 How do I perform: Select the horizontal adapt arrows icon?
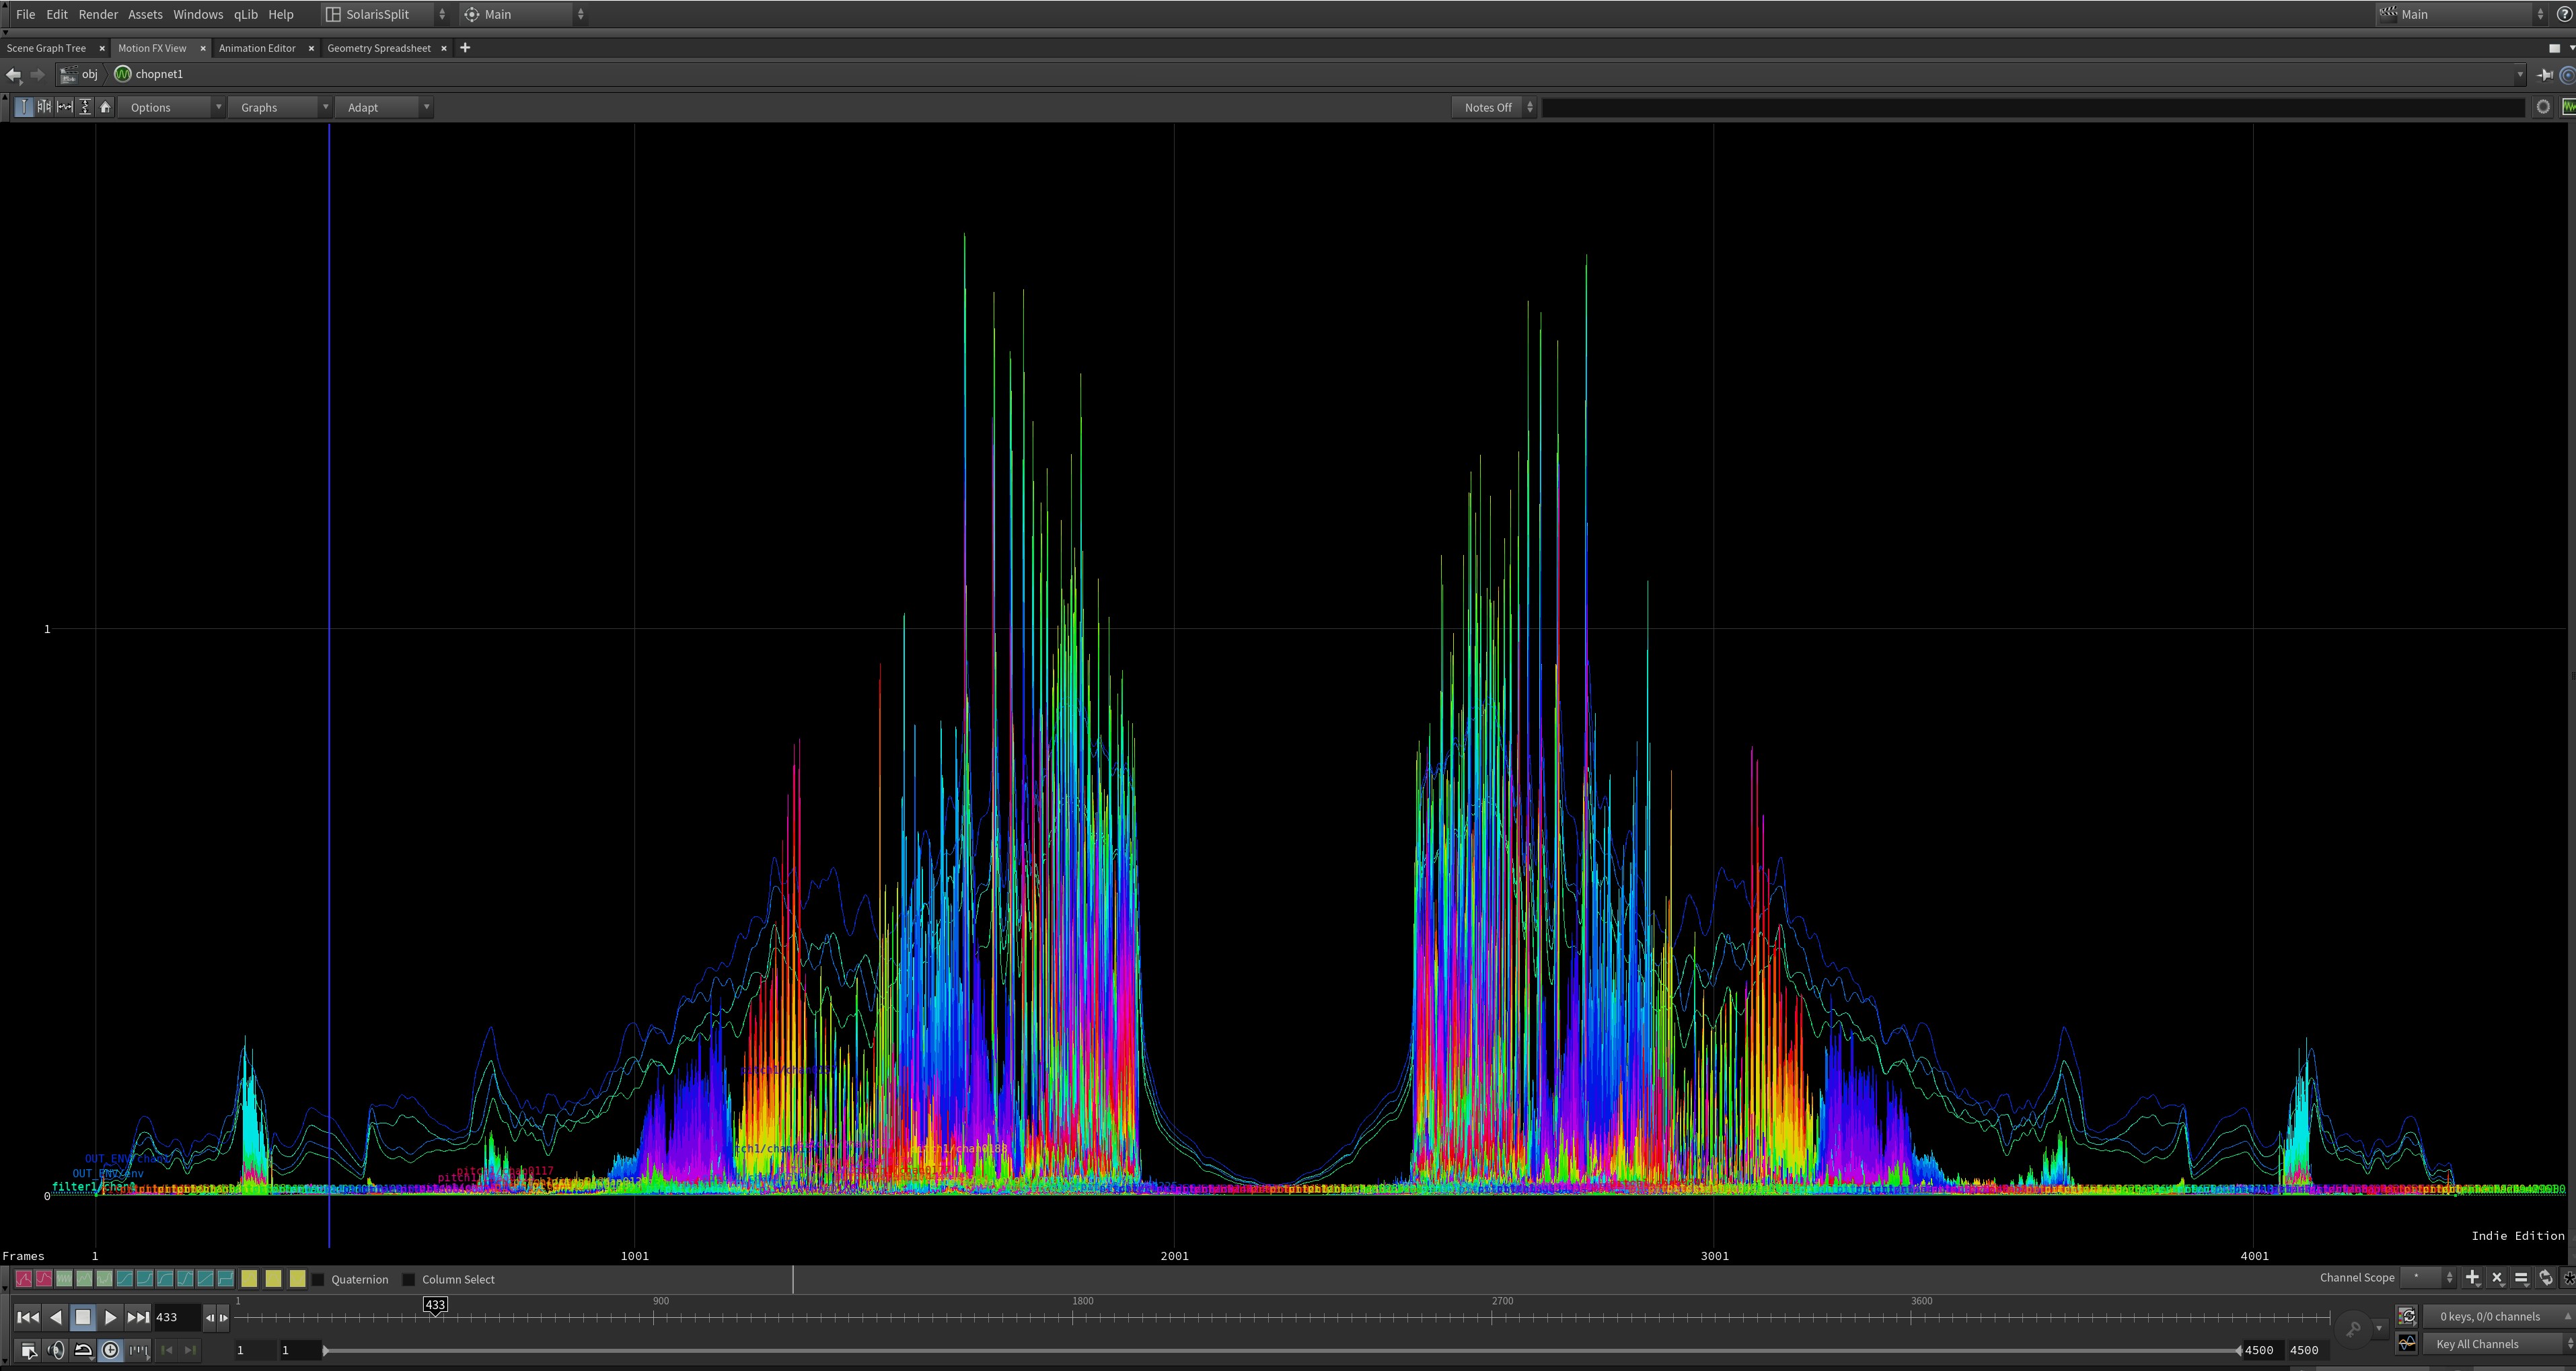(65, 107)
